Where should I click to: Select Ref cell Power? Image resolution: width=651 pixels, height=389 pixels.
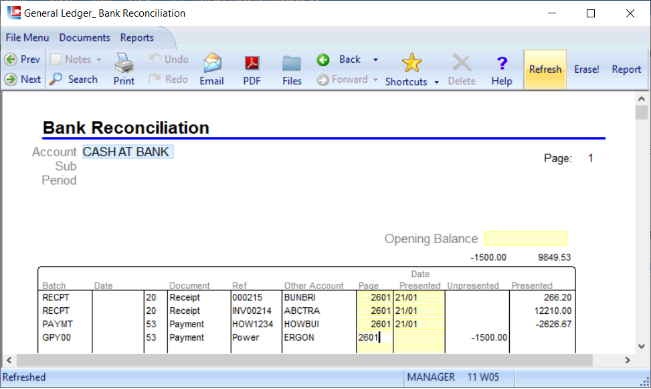tap(245, 337)
